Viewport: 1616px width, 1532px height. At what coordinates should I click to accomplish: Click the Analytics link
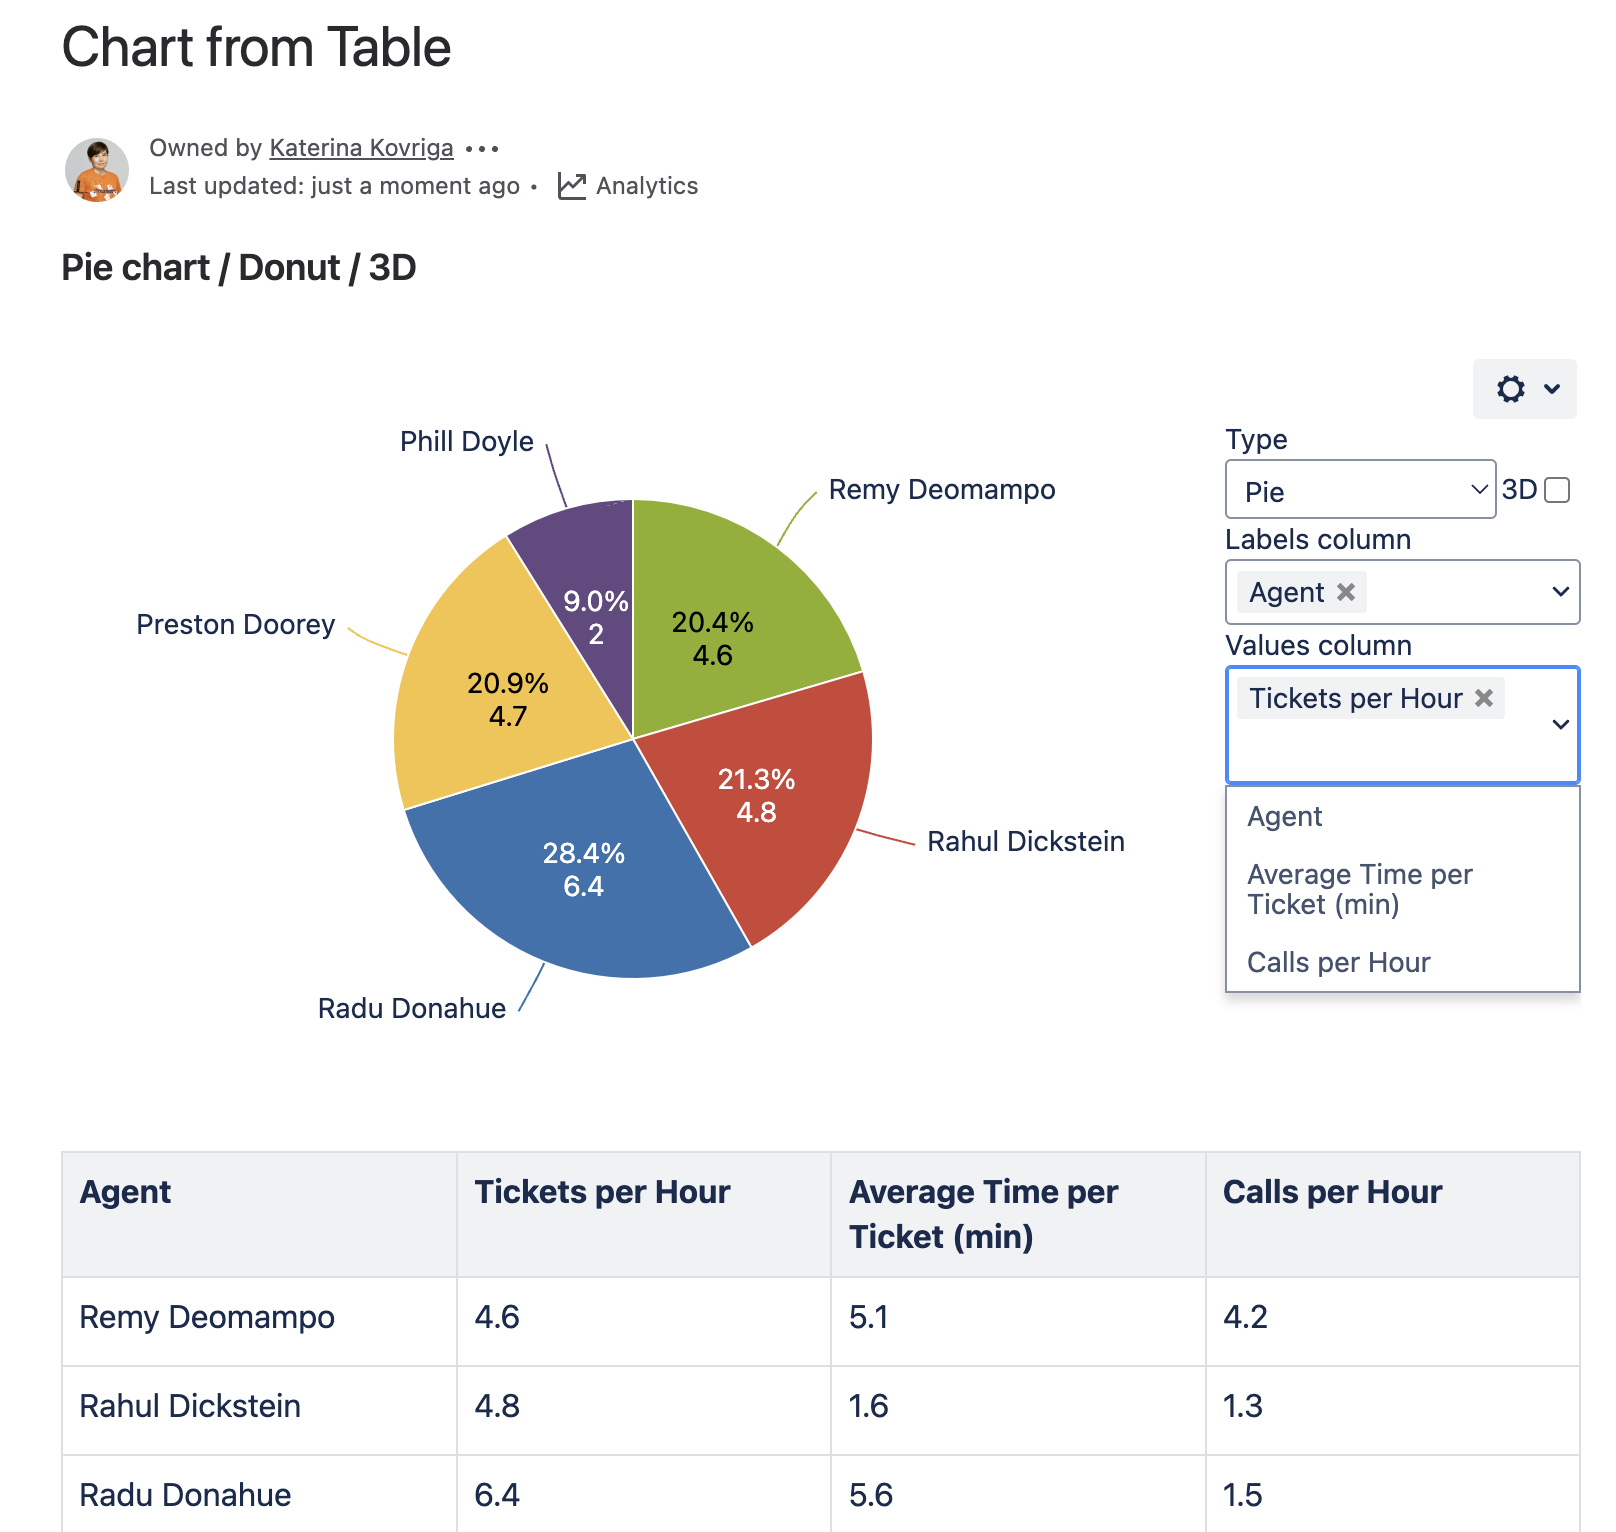pos(646,186)
